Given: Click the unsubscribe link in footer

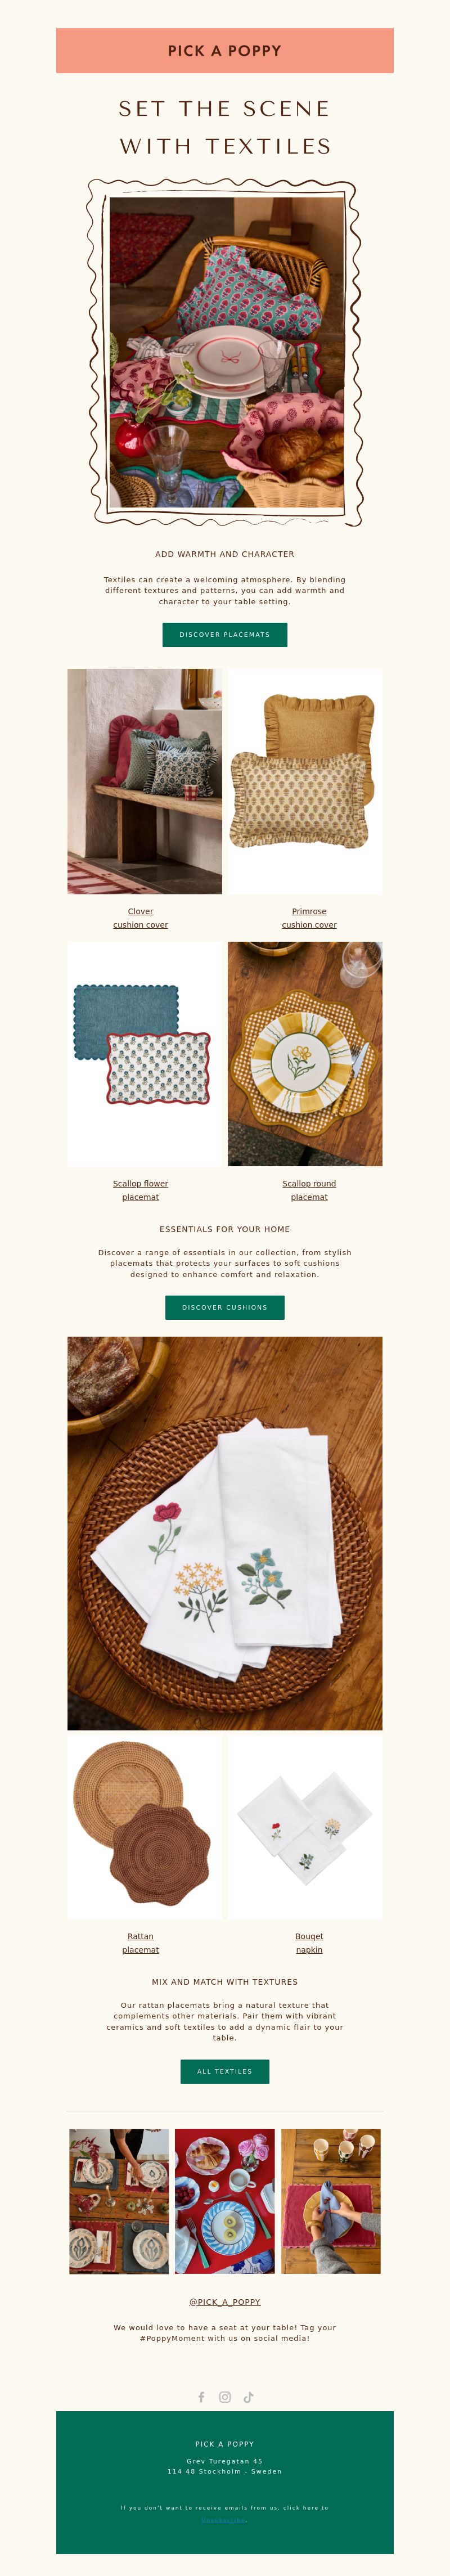Looking at the screenshot, I should click(224, 2520).
